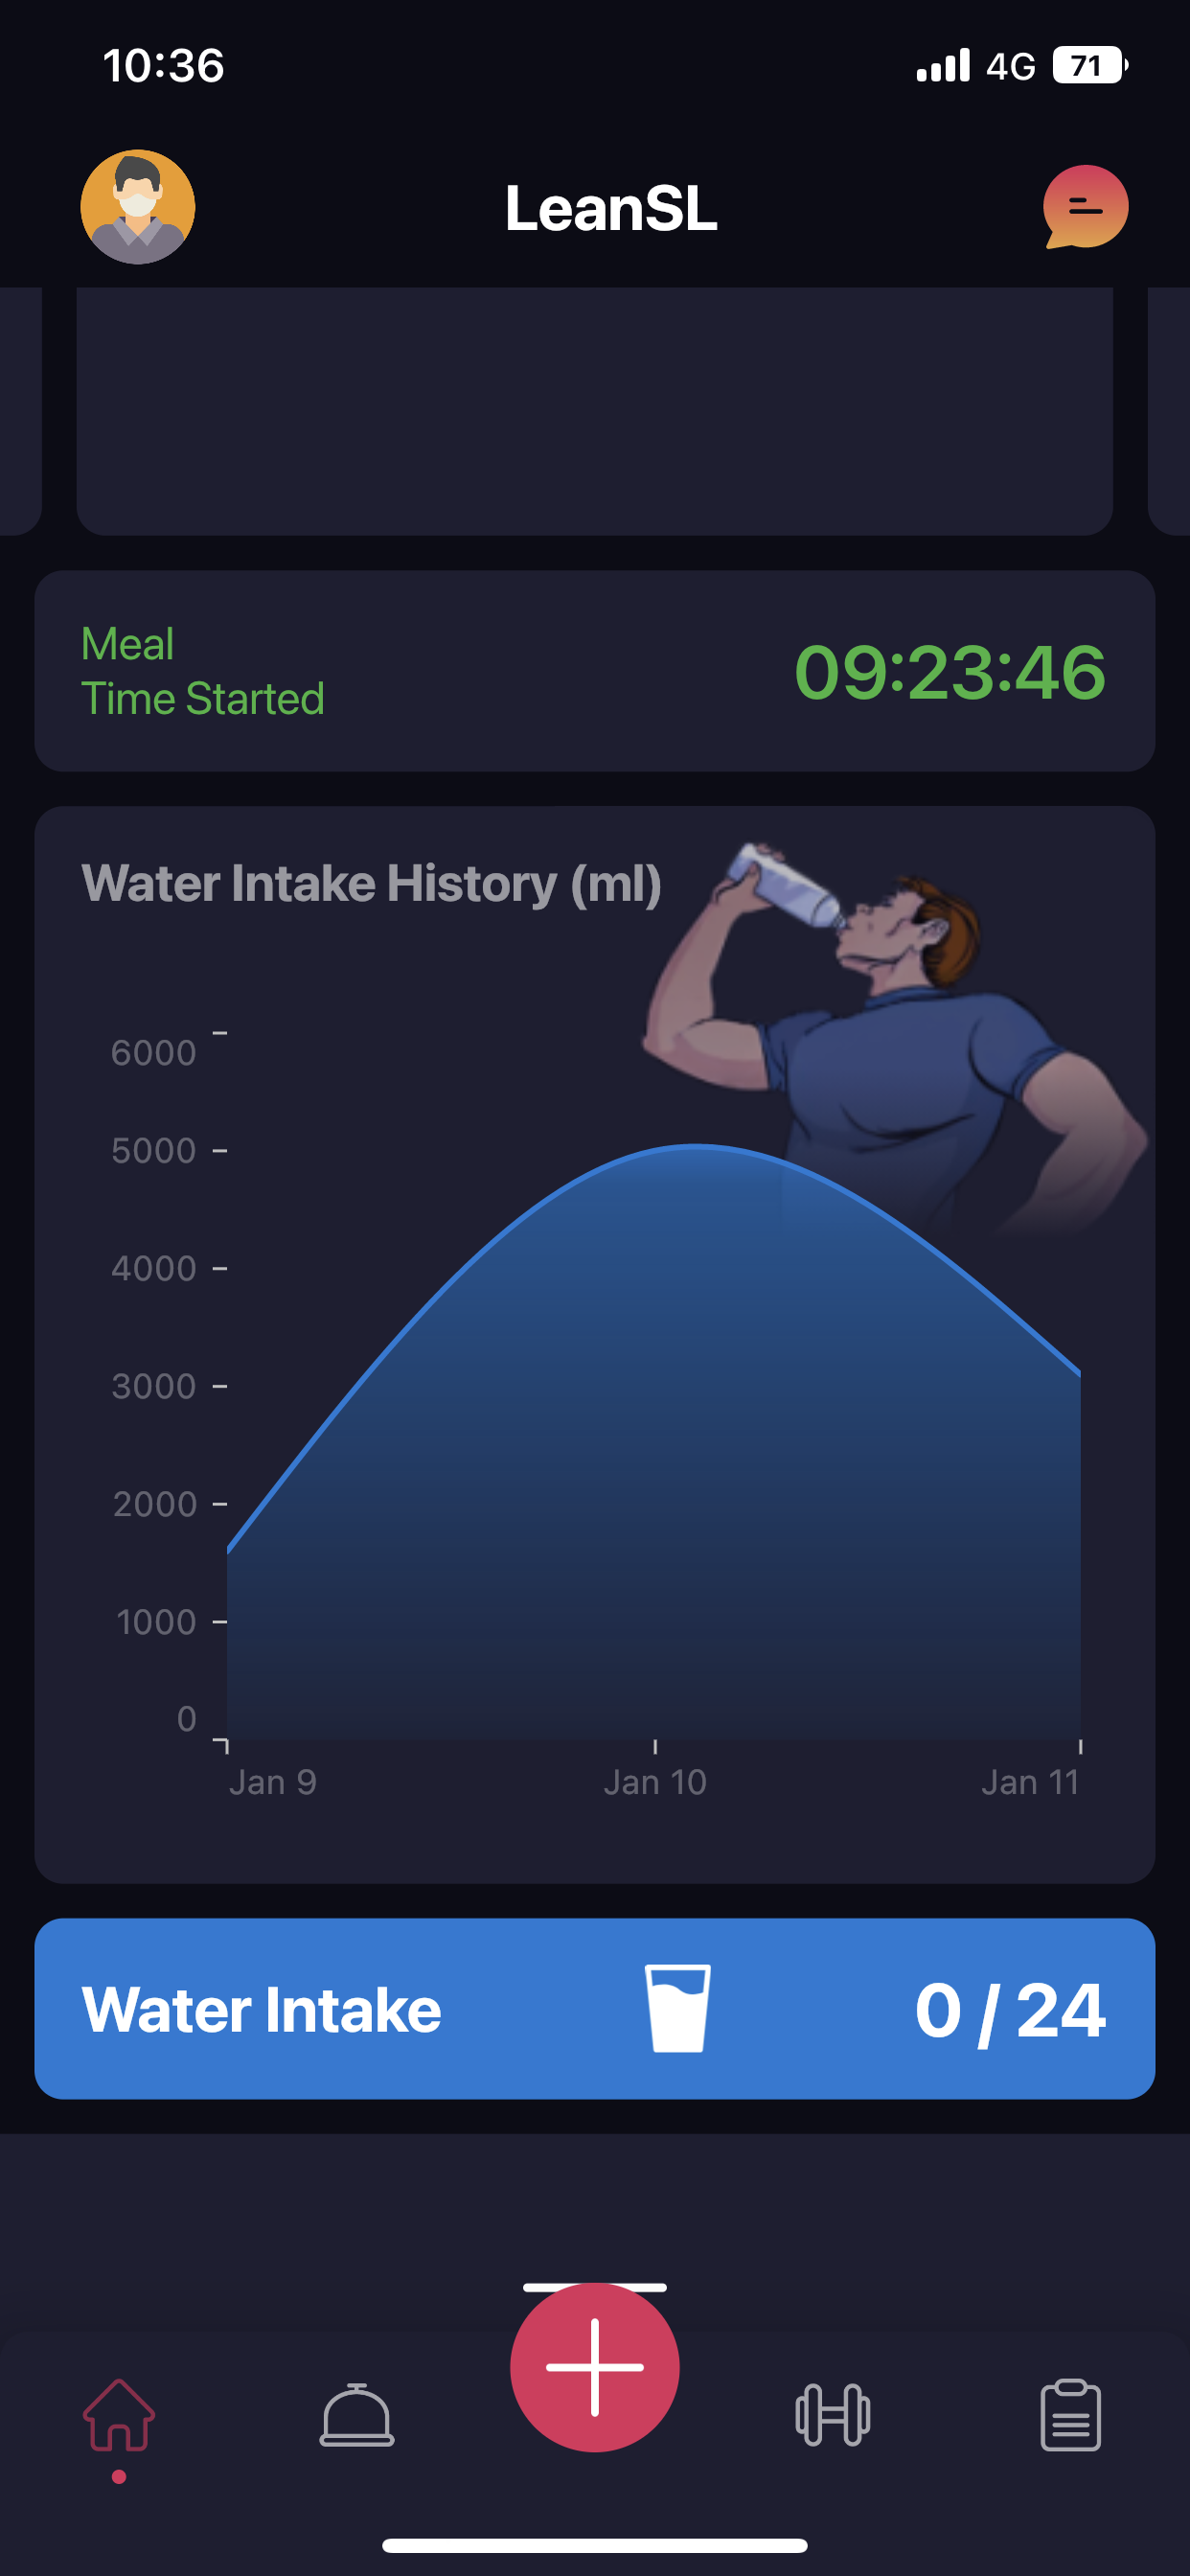Select the Jan 10 chart label

(655, 1782)
